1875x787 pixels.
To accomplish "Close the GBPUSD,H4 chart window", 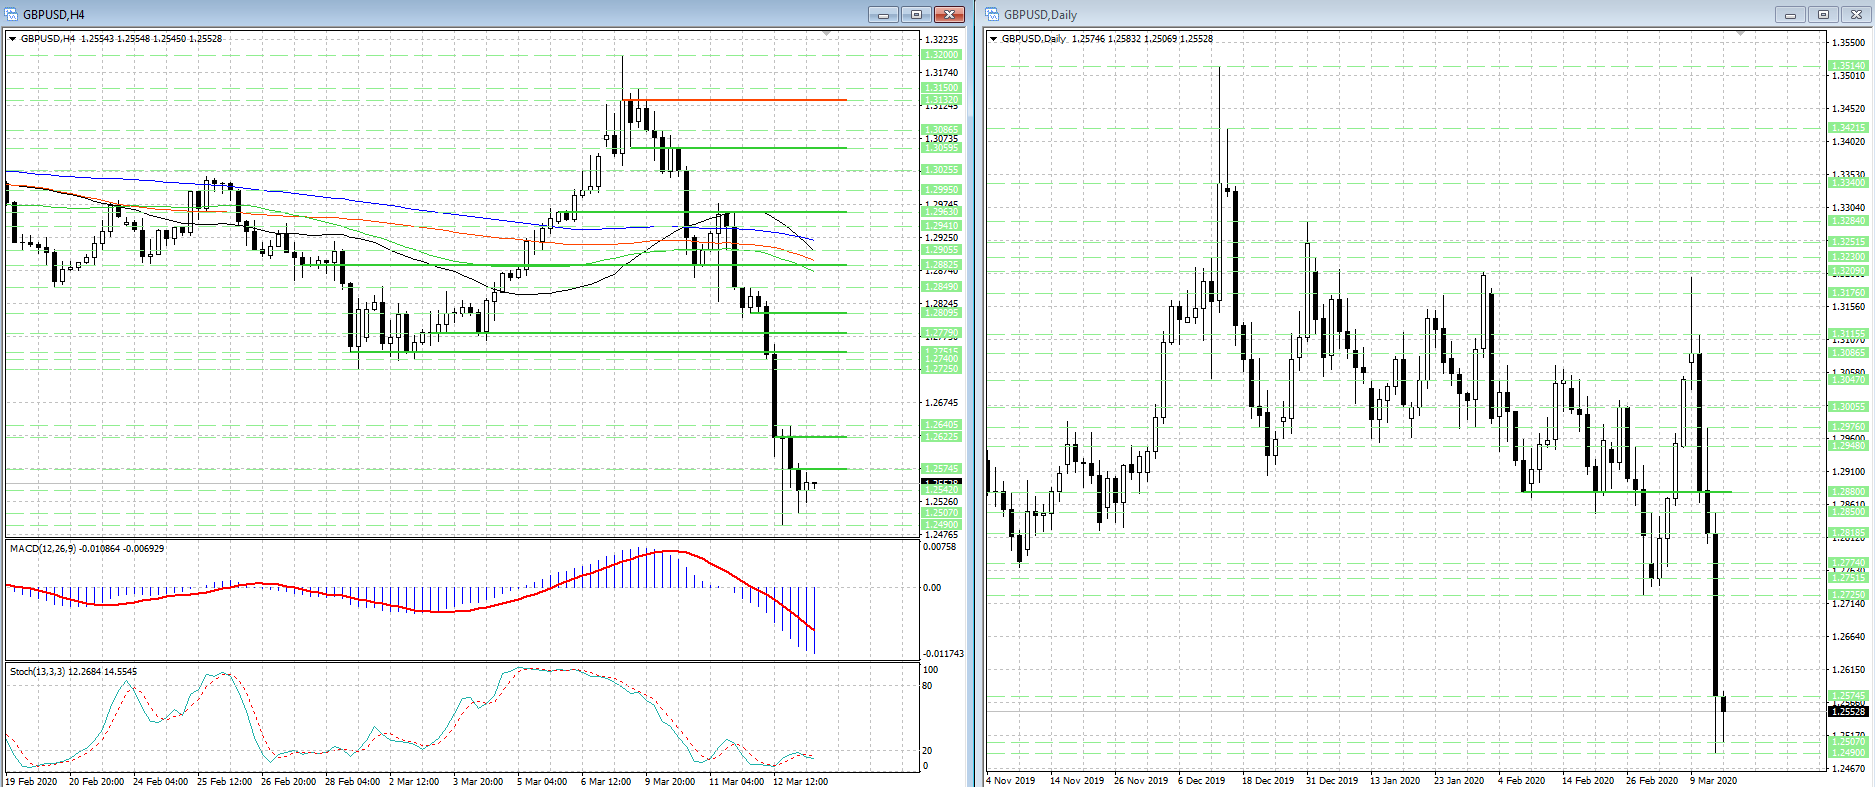I will [x=949, y=14].
